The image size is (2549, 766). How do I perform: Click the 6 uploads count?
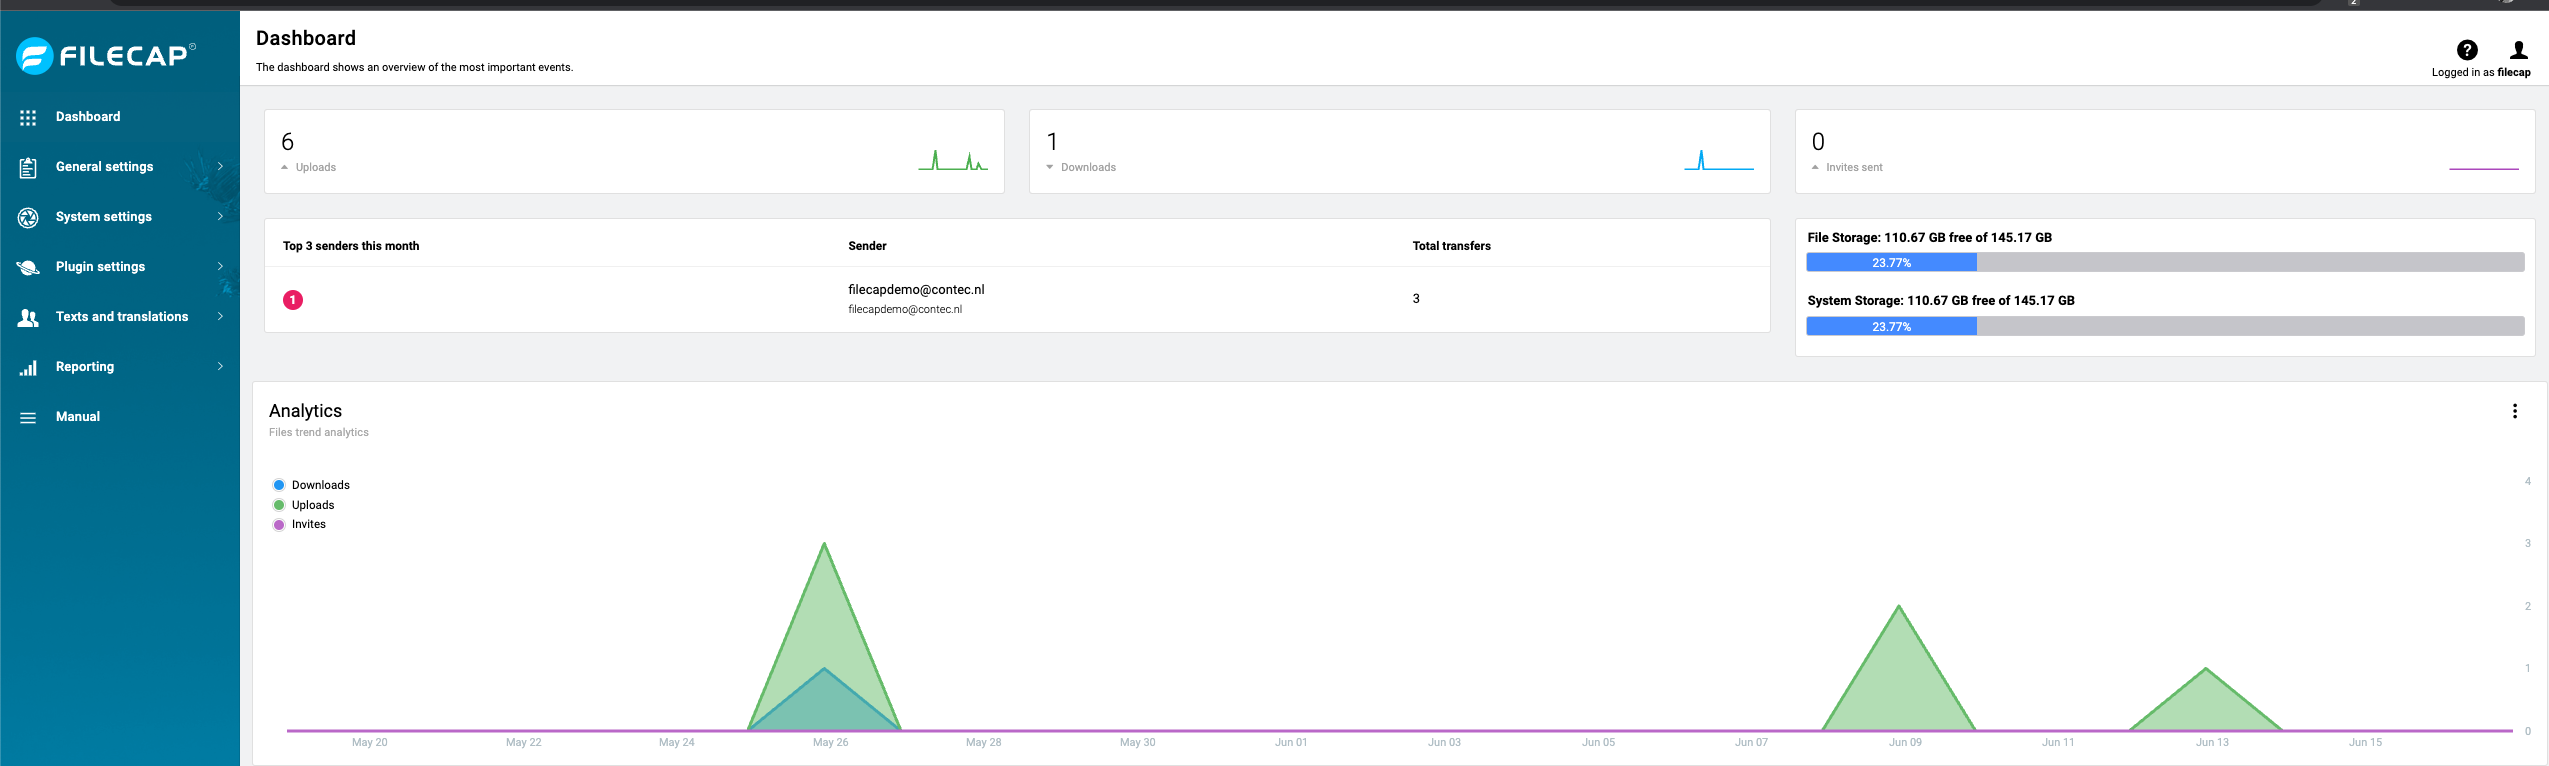tap(288, 142)
